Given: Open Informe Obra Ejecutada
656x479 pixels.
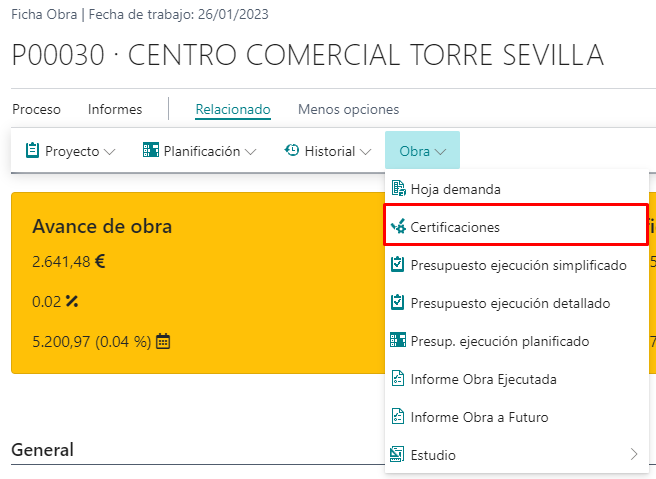Looking at the screenshot, I should click(x=517, y=379).
